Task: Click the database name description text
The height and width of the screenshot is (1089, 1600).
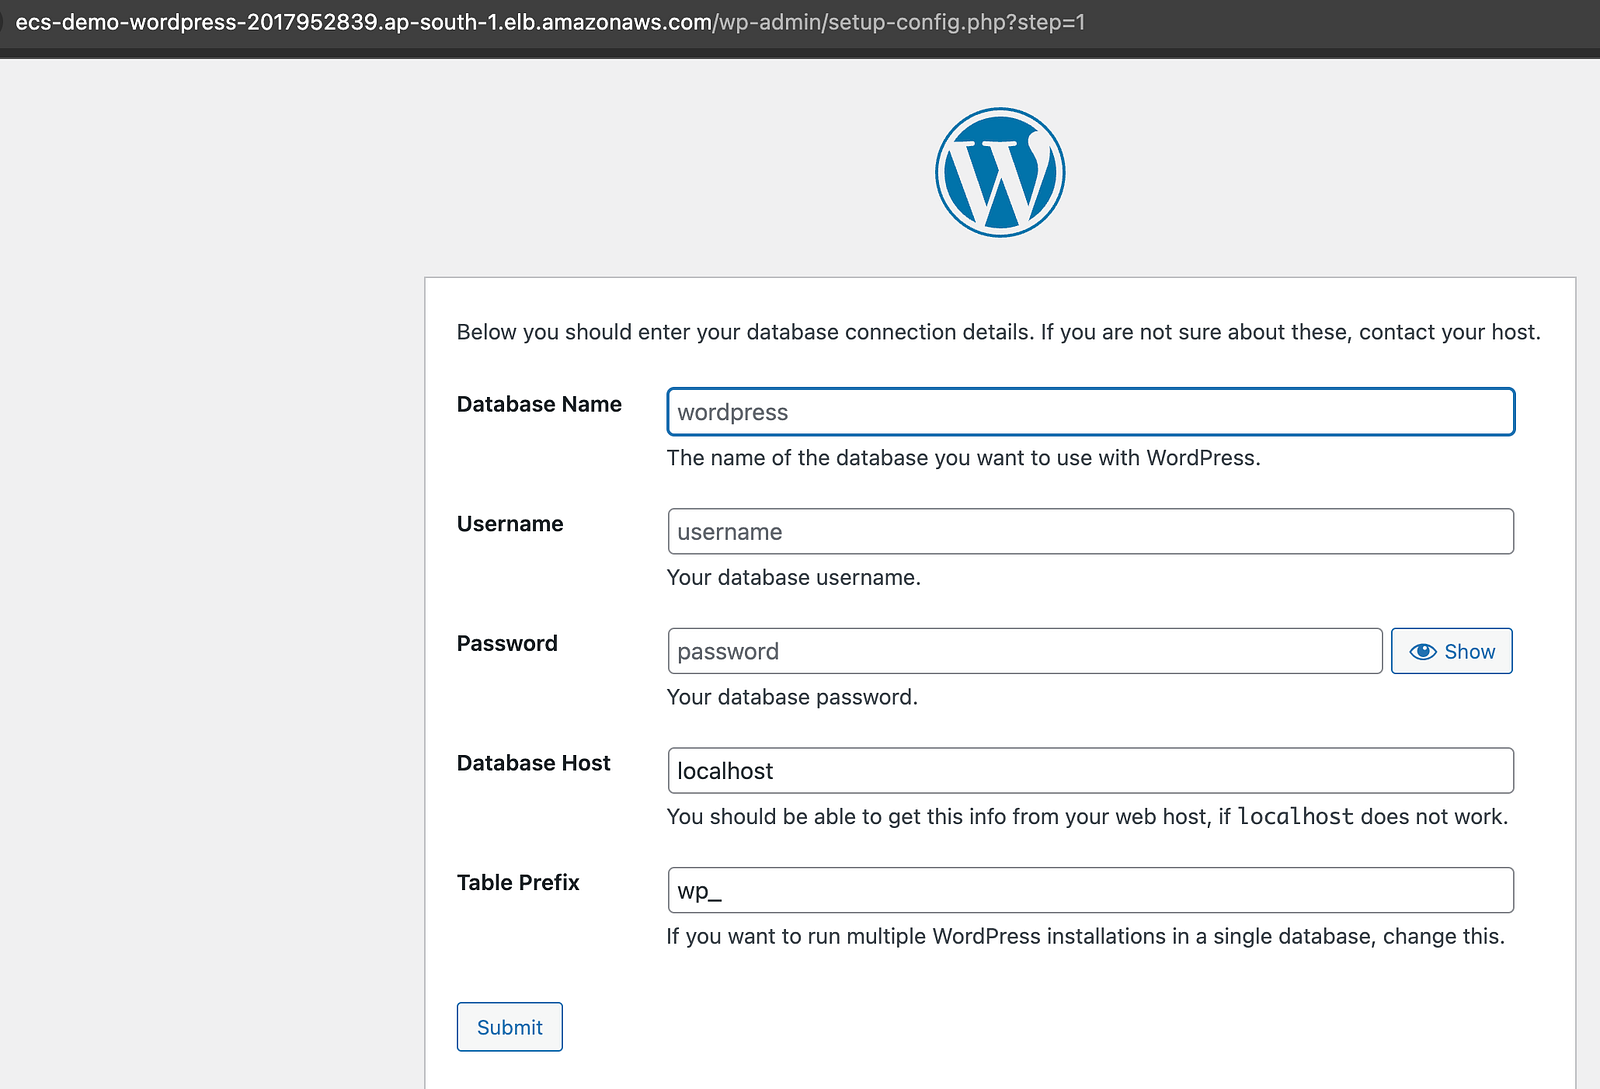Action: coord(964,458)
